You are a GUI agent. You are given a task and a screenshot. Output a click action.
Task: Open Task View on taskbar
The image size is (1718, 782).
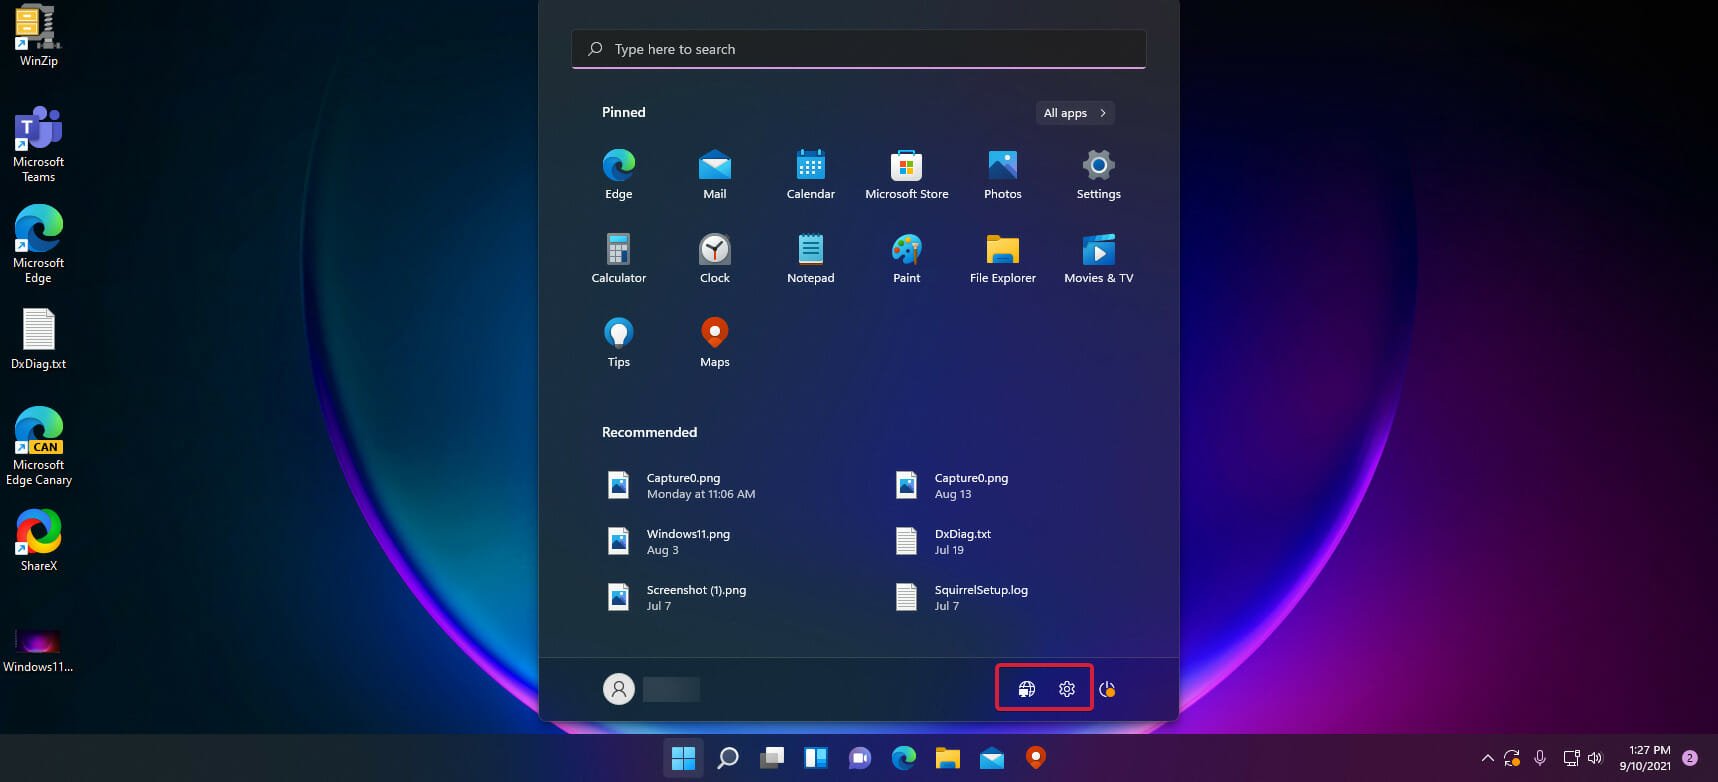coord(772,758)
